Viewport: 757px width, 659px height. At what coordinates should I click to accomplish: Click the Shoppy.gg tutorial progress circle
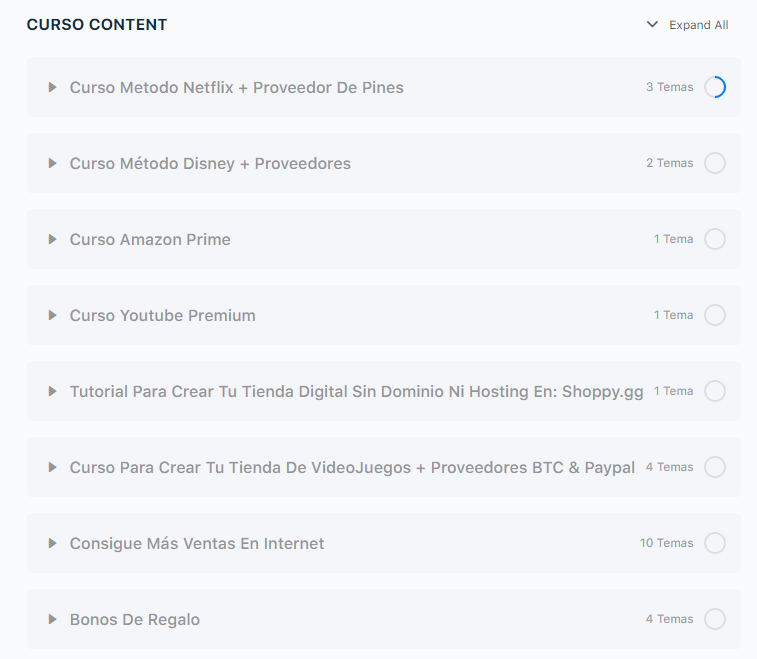715,391
